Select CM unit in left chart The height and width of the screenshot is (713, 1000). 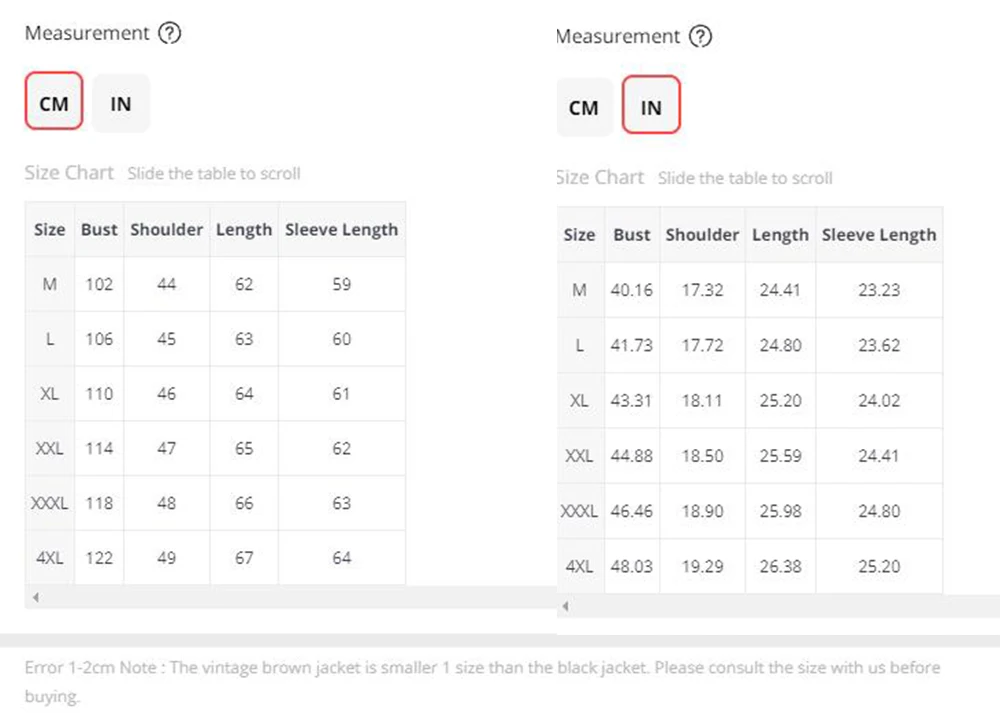54,101
